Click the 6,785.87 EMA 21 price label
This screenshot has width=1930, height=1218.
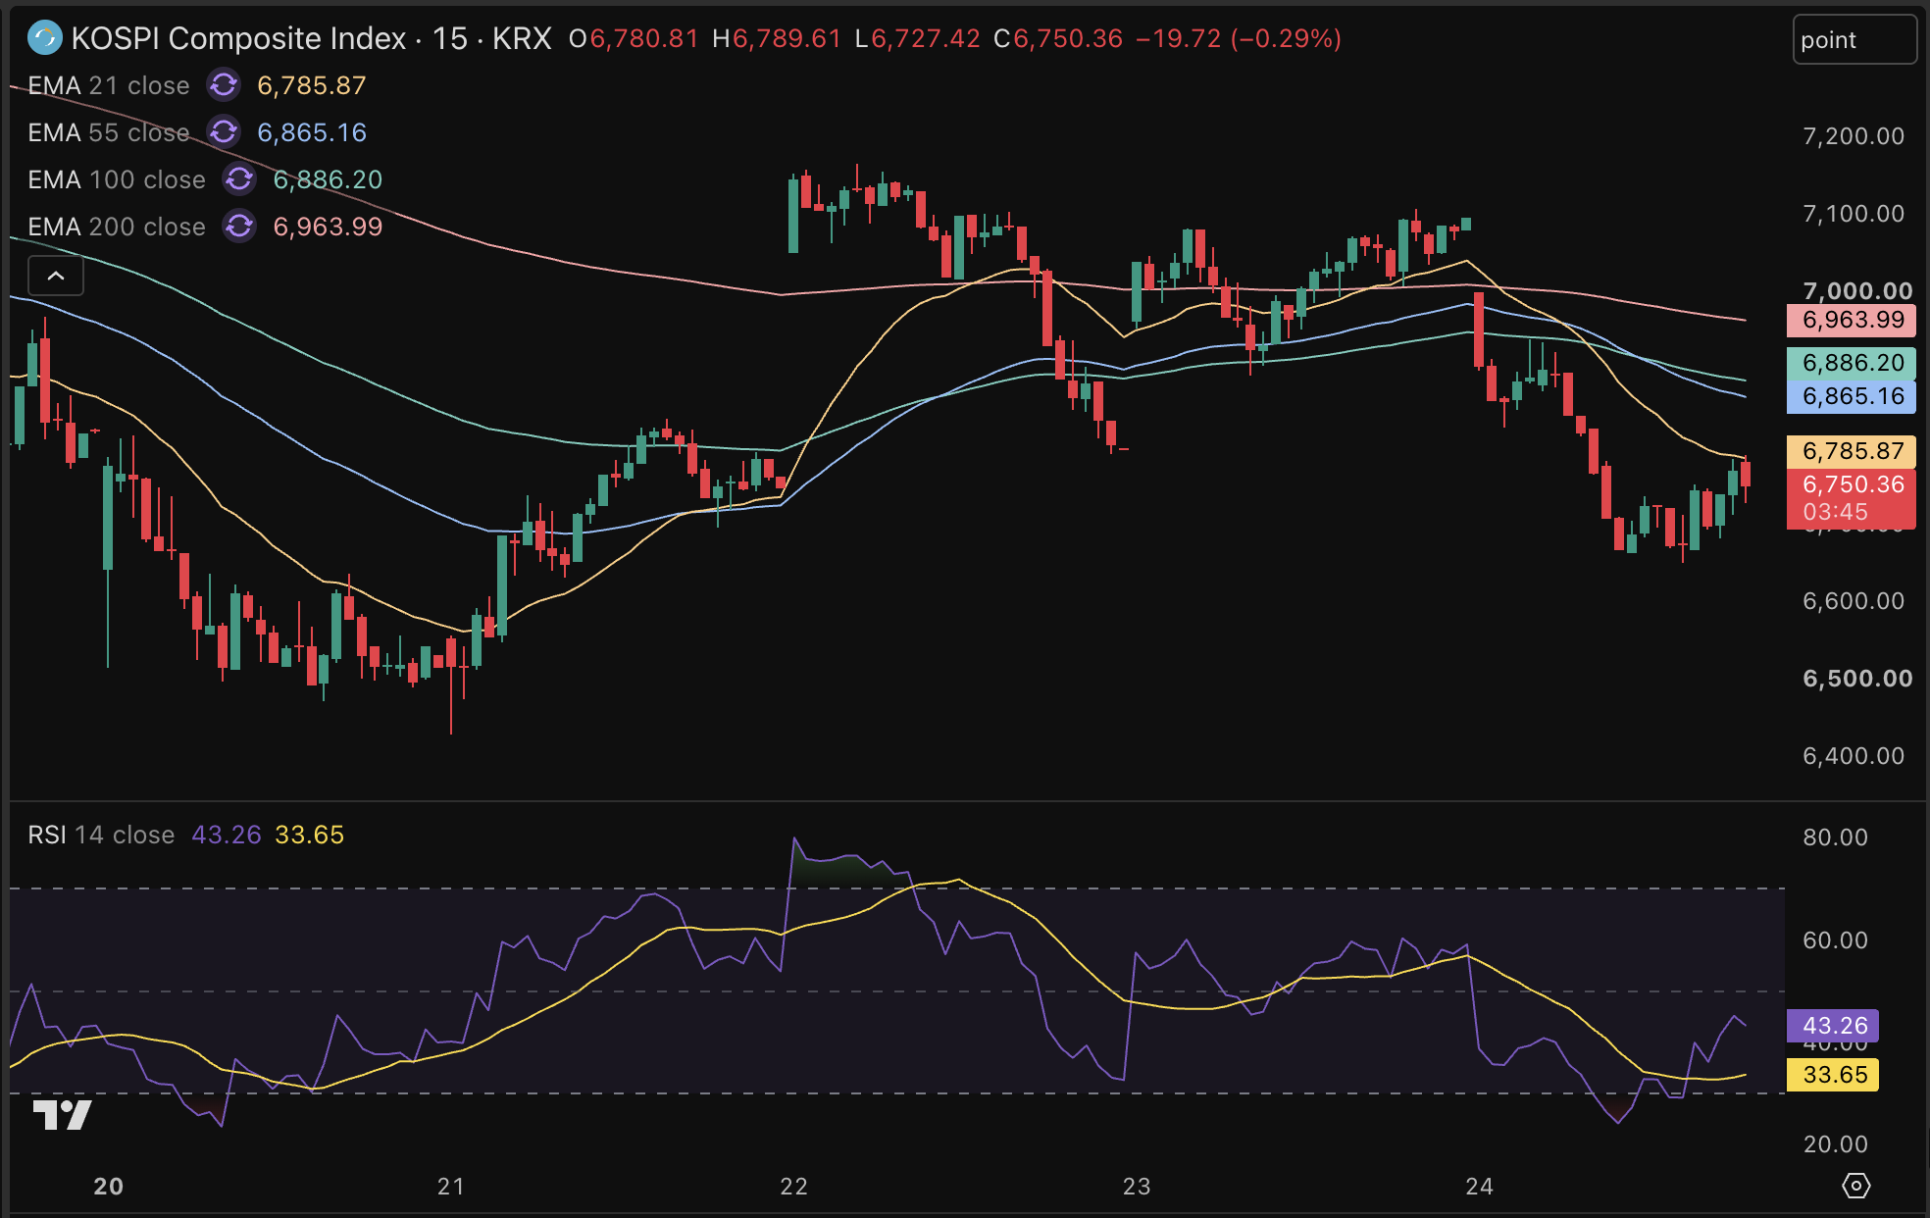click(1852, 451)
